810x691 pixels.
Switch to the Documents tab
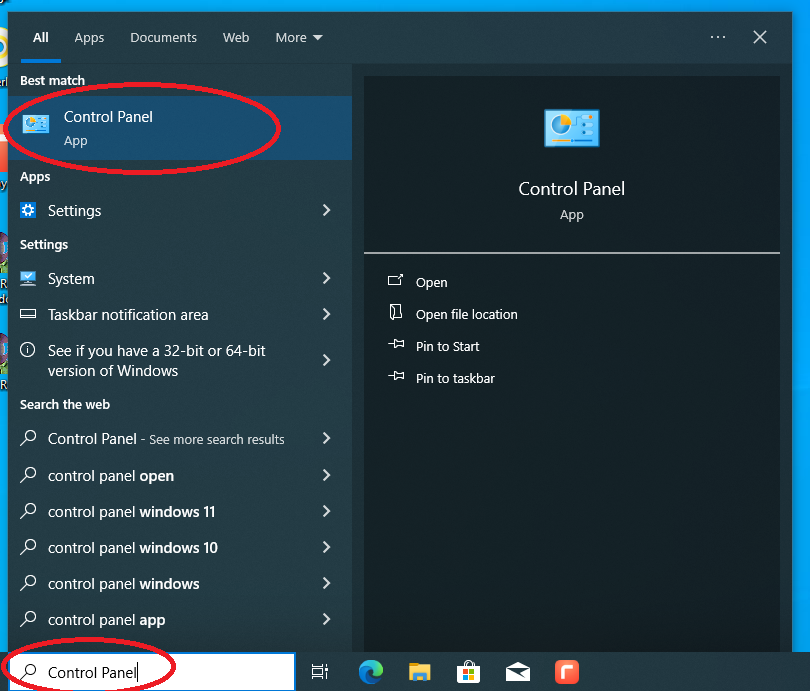[x=163, y=38]
